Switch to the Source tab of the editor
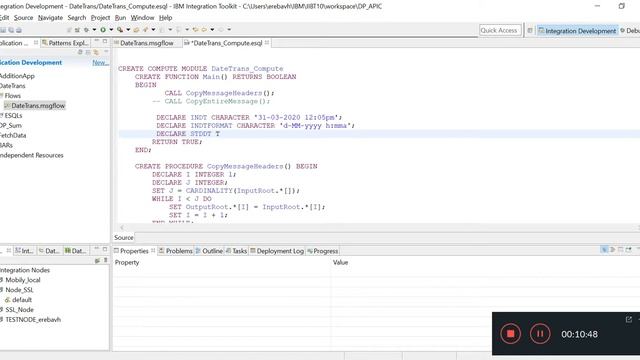The height and width of the screenshot is (360, 640). [x=124, y=238]
